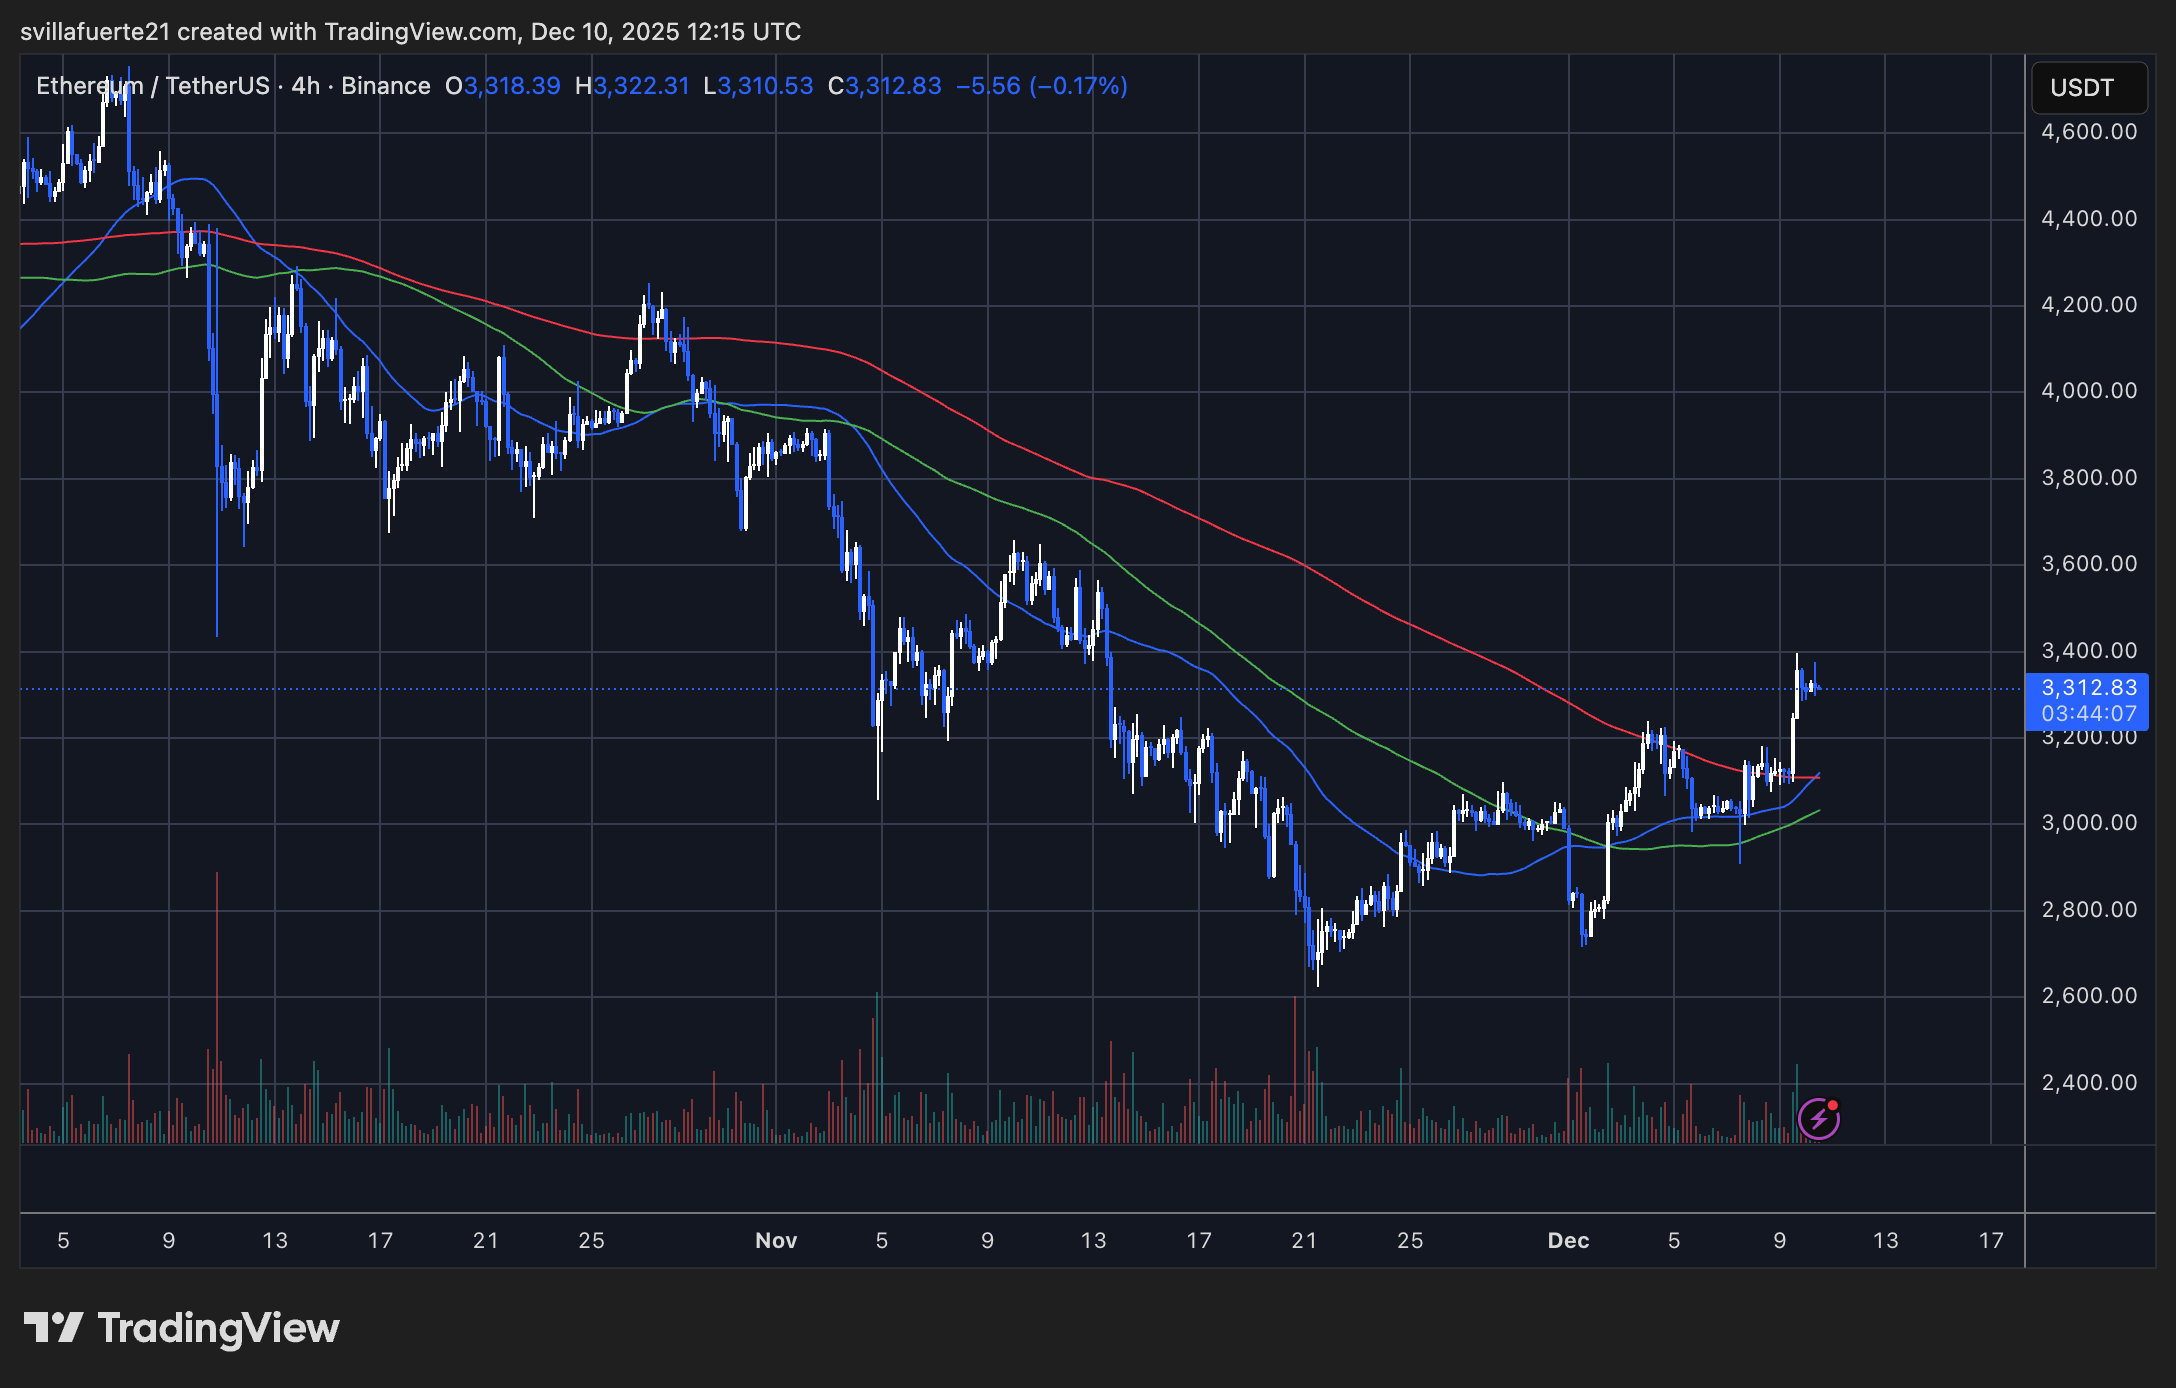Open instant trading via the lightning bolt icon
This screenshot has width=2176, height=1388.
point(1818,1120)
